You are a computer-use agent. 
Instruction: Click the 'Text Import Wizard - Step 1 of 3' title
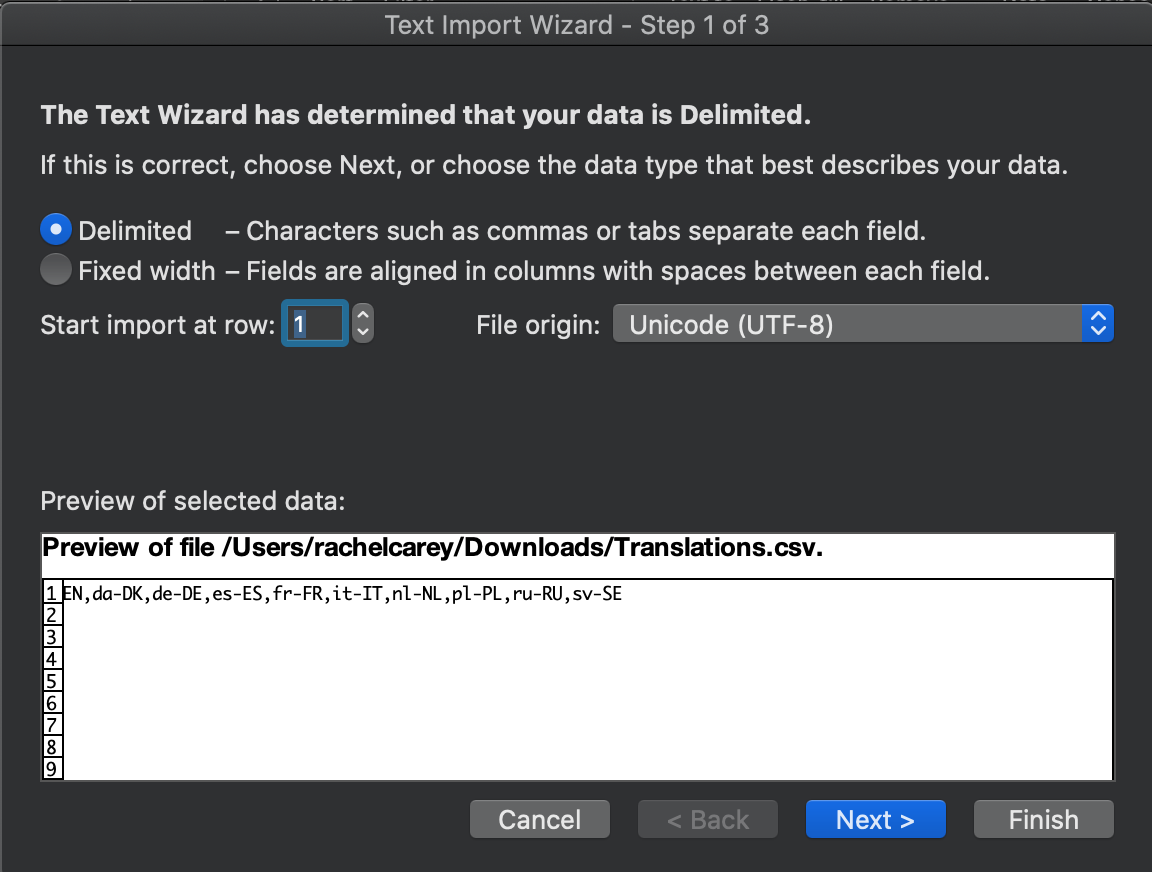(577, 25)
